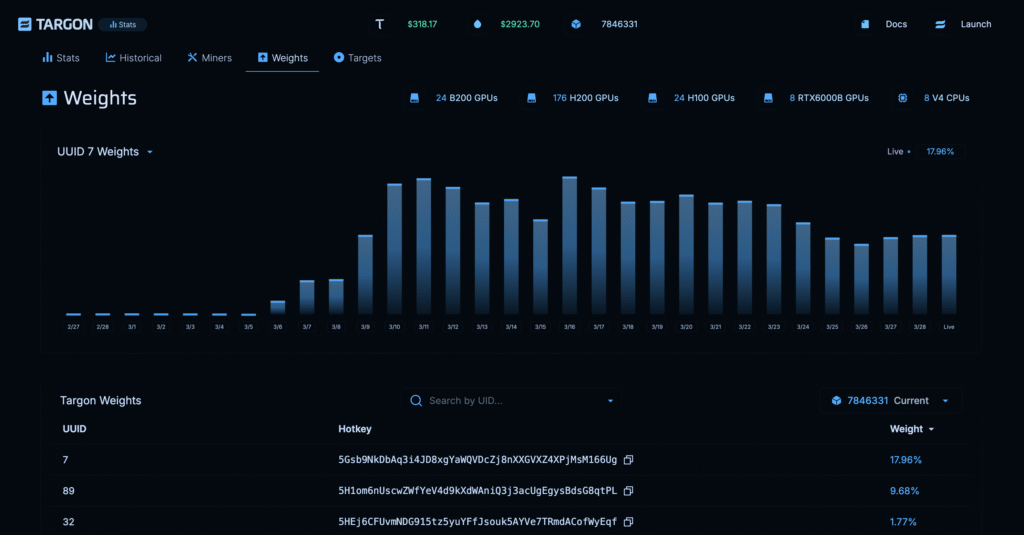Viewport: 1024px width, 535px height.
Task: Open the Historical tab
Action: point(133,58)
